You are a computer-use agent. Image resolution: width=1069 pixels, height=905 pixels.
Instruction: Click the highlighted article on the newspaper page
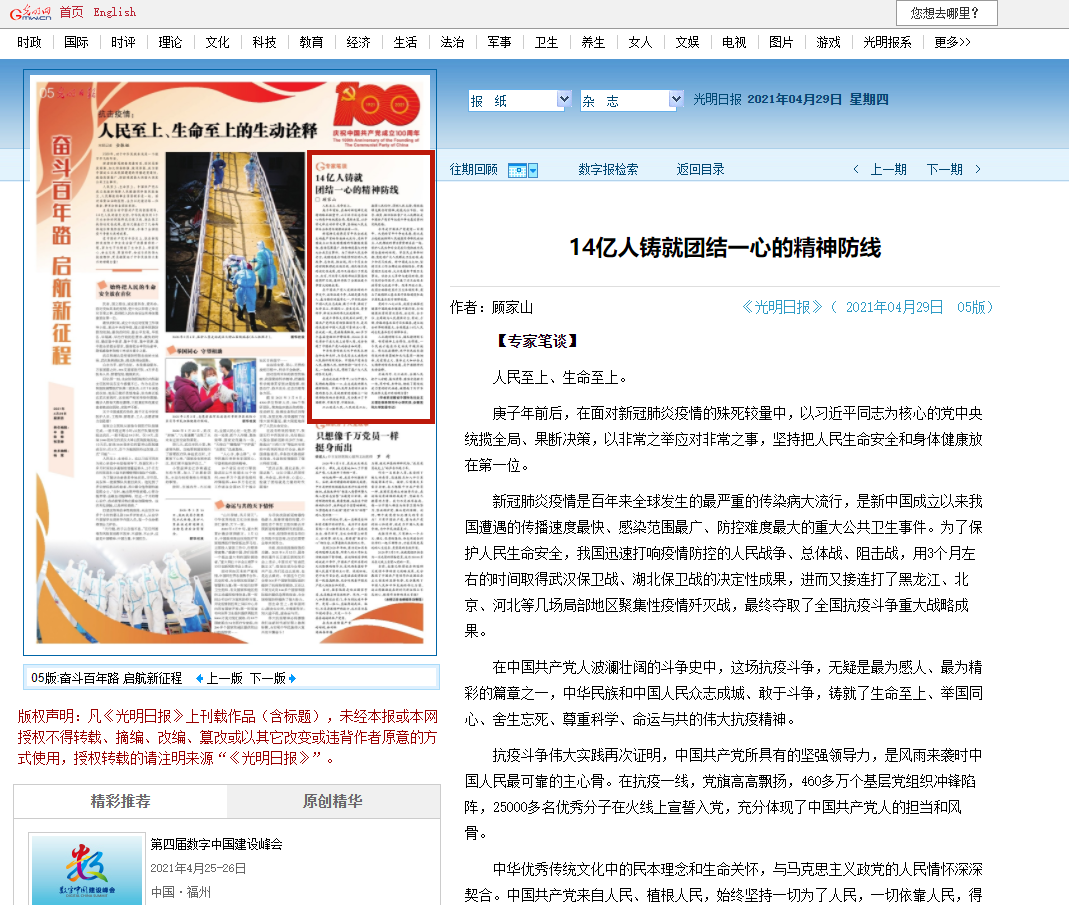click(x=370, y=287)
